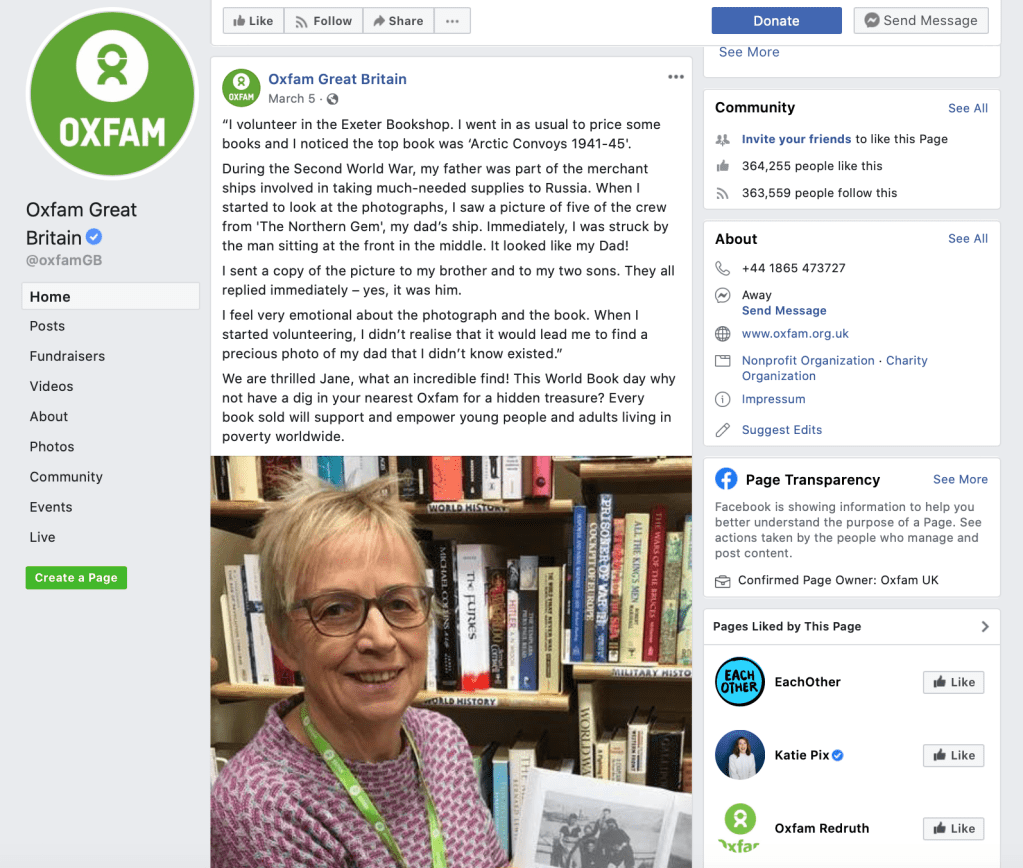Open the www.oxfam.org.uk website link

pos(795,333)
